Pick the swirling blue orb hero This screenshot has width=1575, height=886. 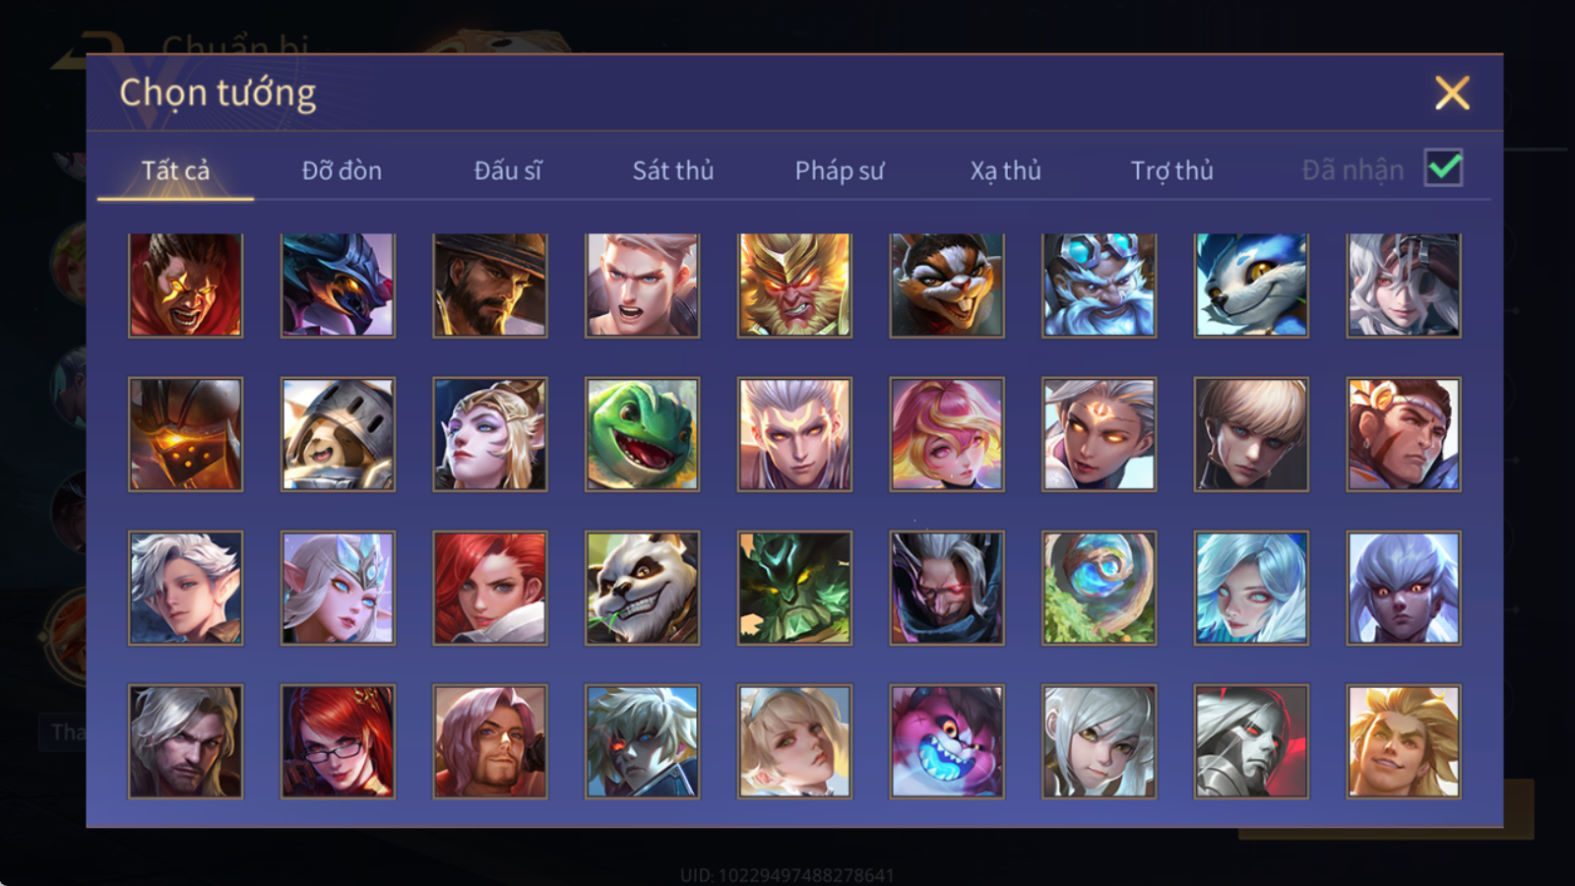[x=1099, y=588]
